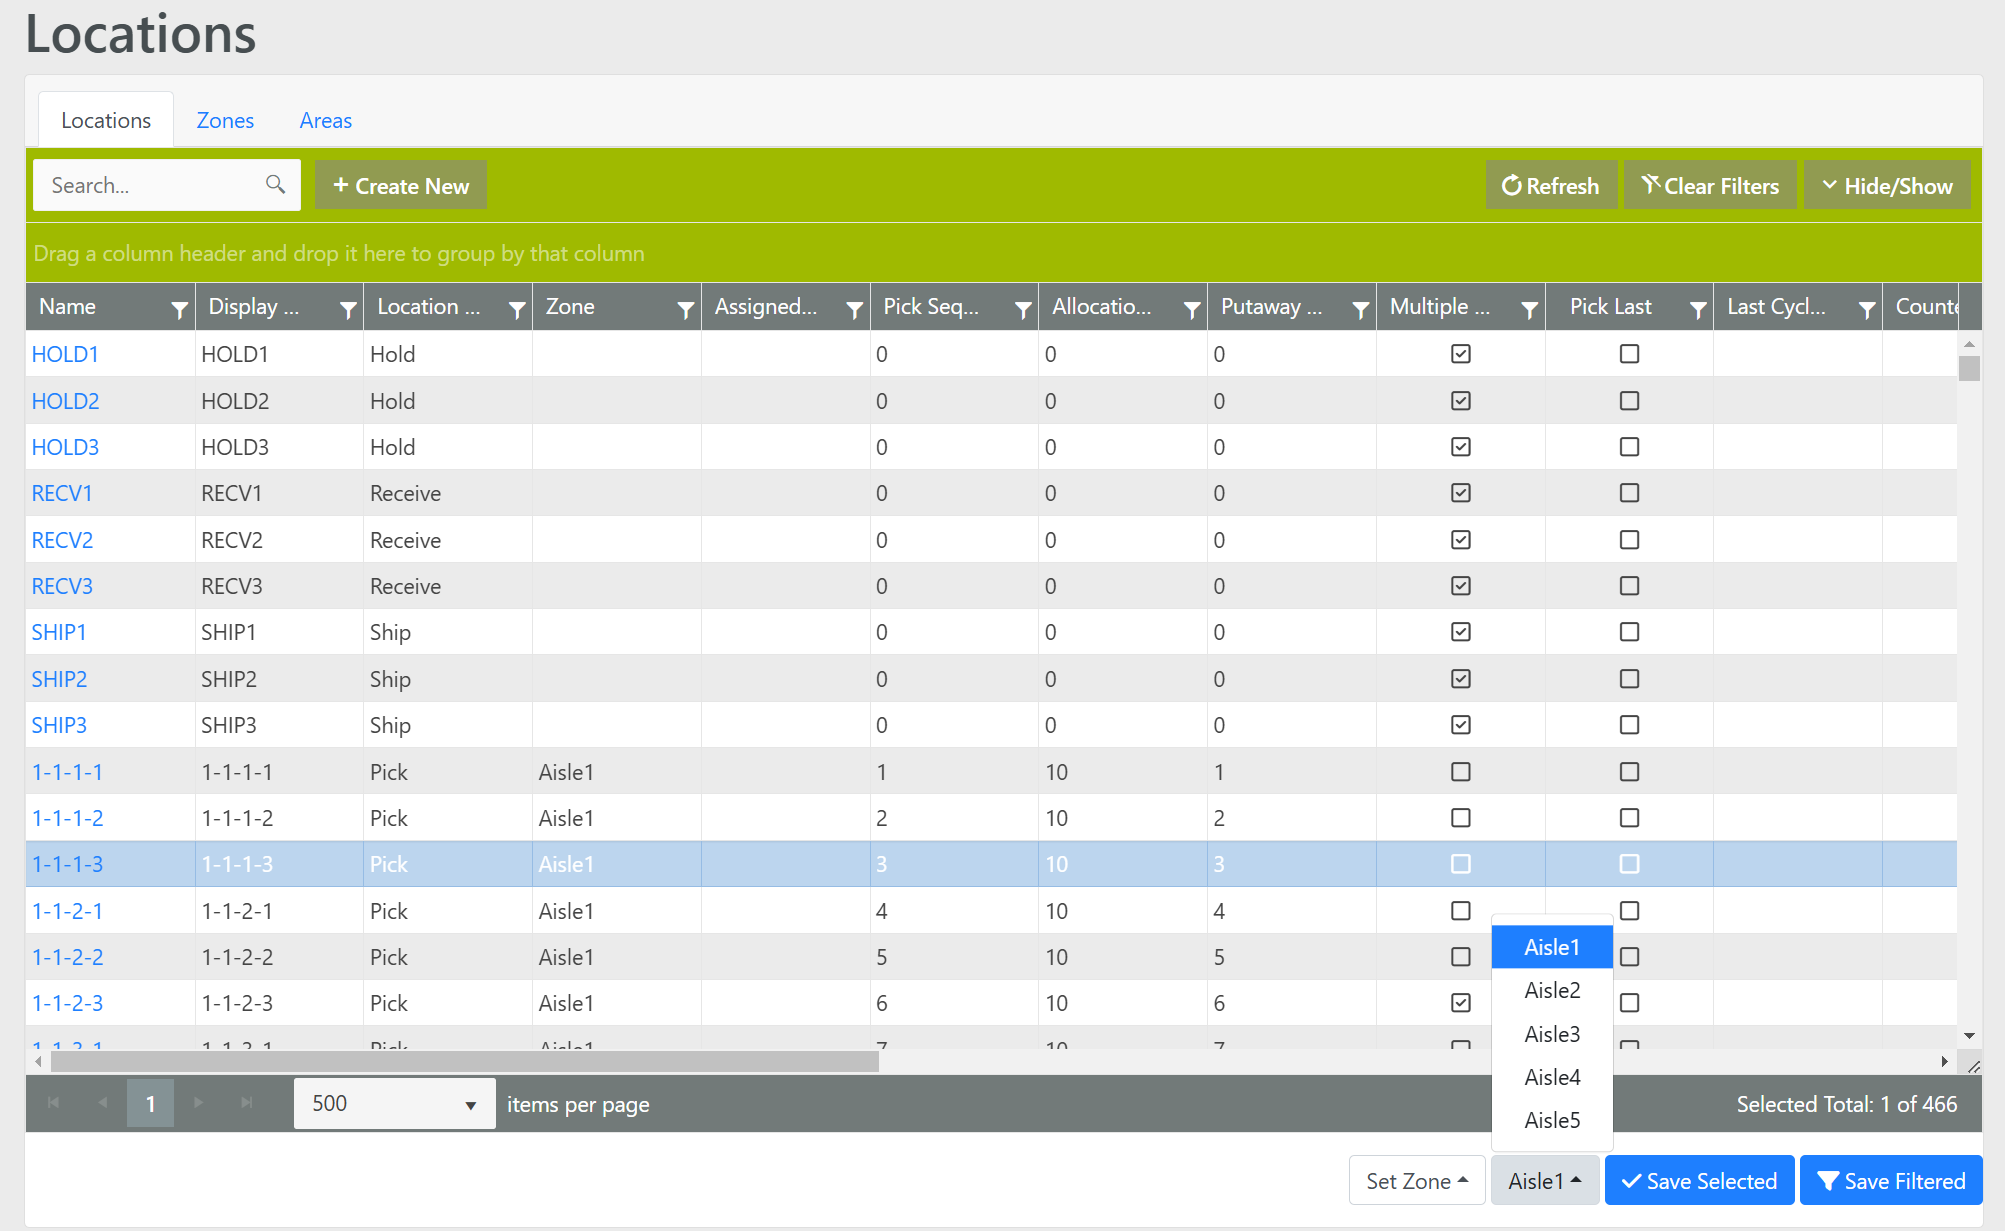
Task: Open filter on Zone column
Action: [685, 310]
